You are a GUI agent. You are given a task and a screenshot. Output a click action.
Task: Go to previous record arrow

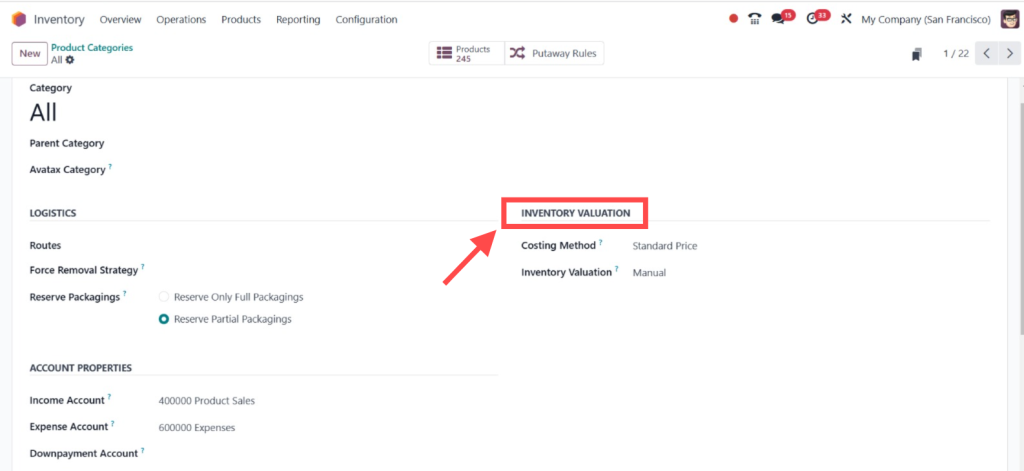click(x=986, y=54)
